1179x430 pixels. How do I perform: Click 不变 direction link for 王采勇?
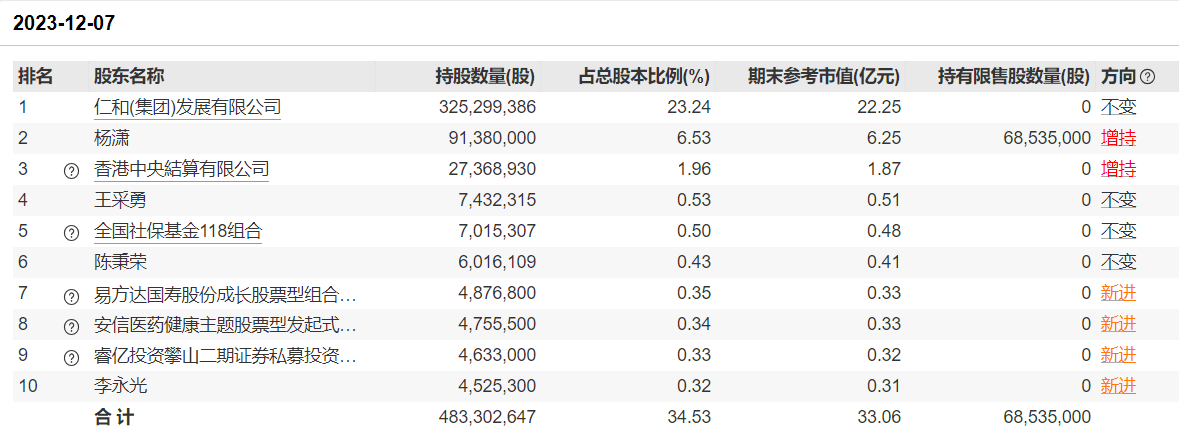pos(1118,200)
